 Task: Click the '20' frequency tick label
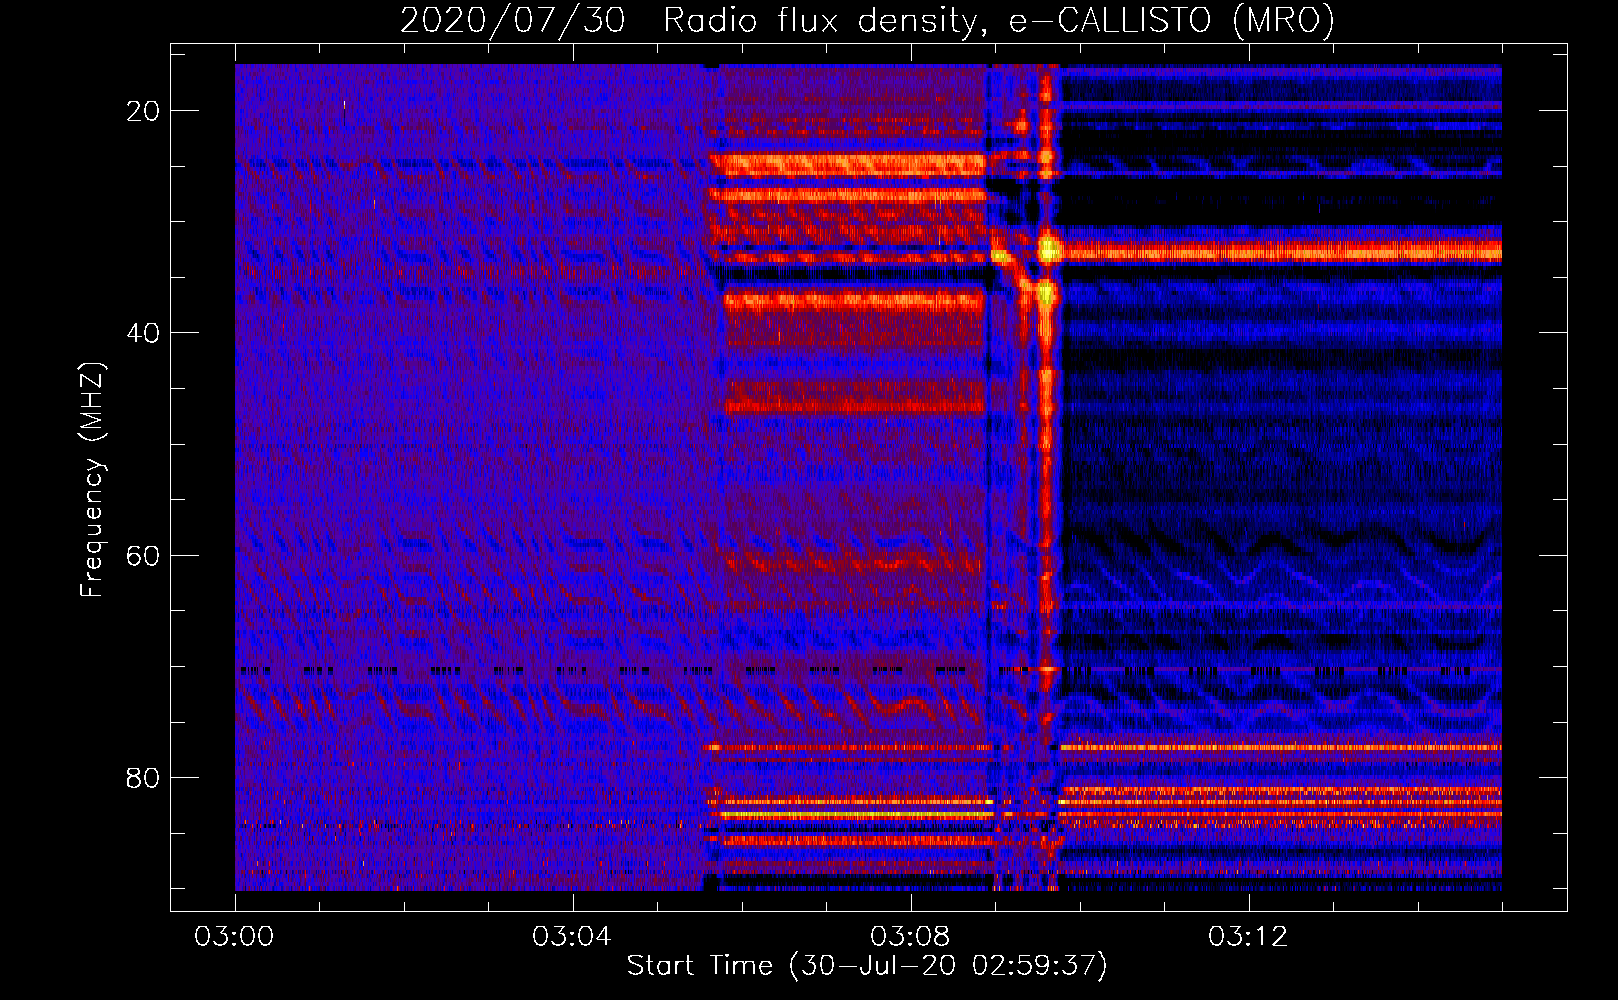144,111
